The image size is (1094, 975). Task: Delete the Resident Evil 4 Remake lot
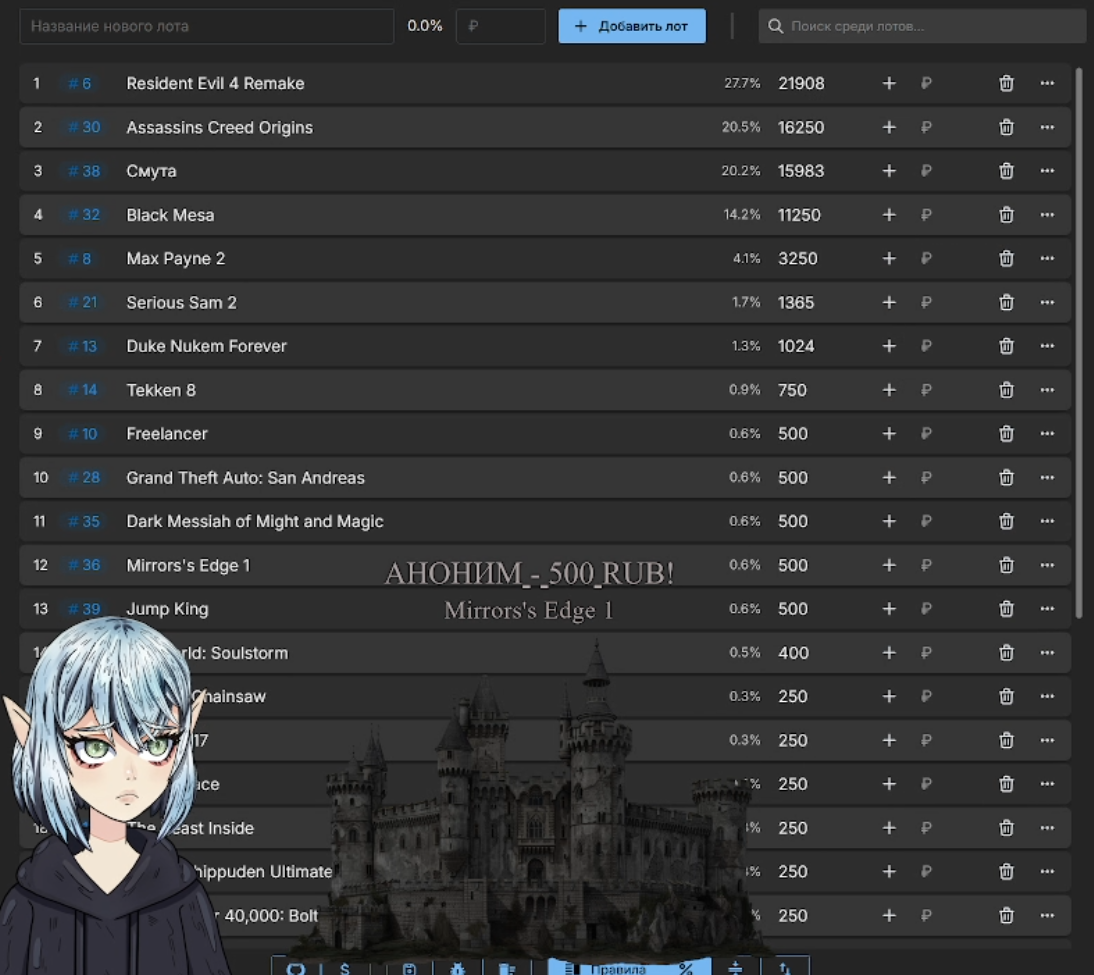point(1006,83)
